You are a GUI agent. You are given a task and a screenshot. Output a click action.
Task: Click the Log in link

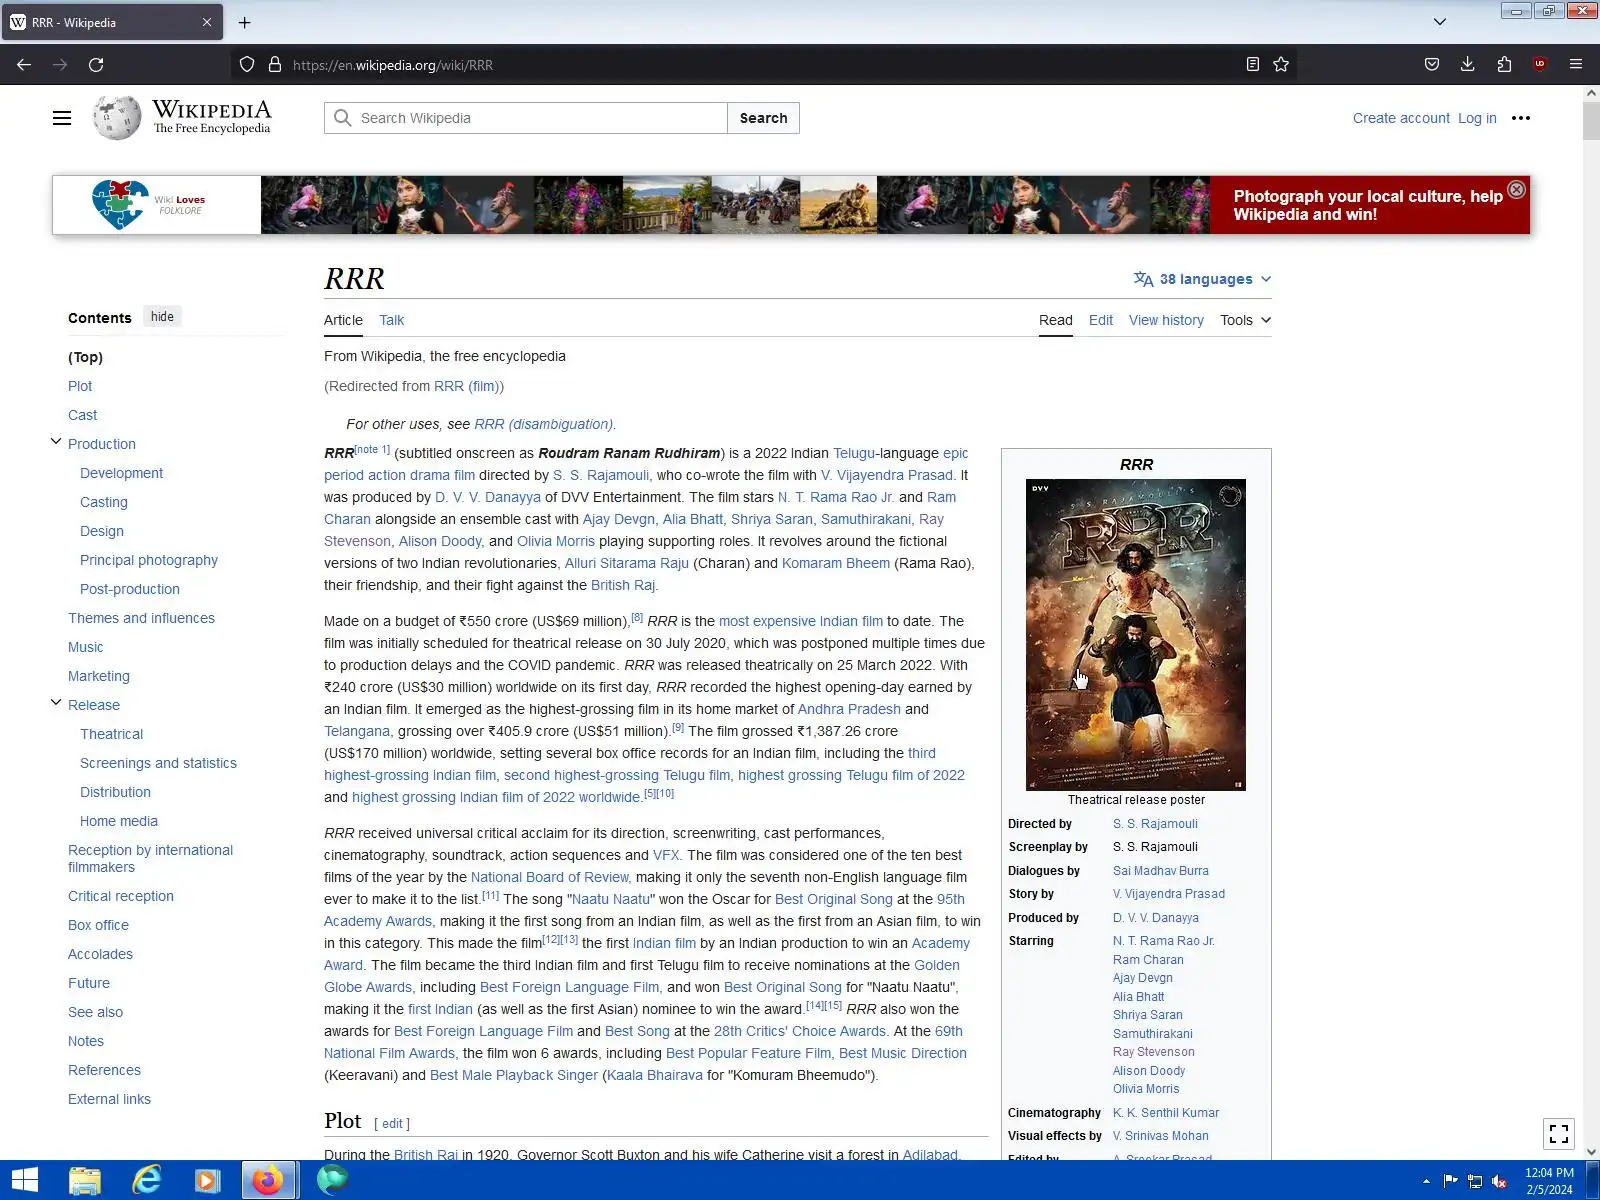1477,118
